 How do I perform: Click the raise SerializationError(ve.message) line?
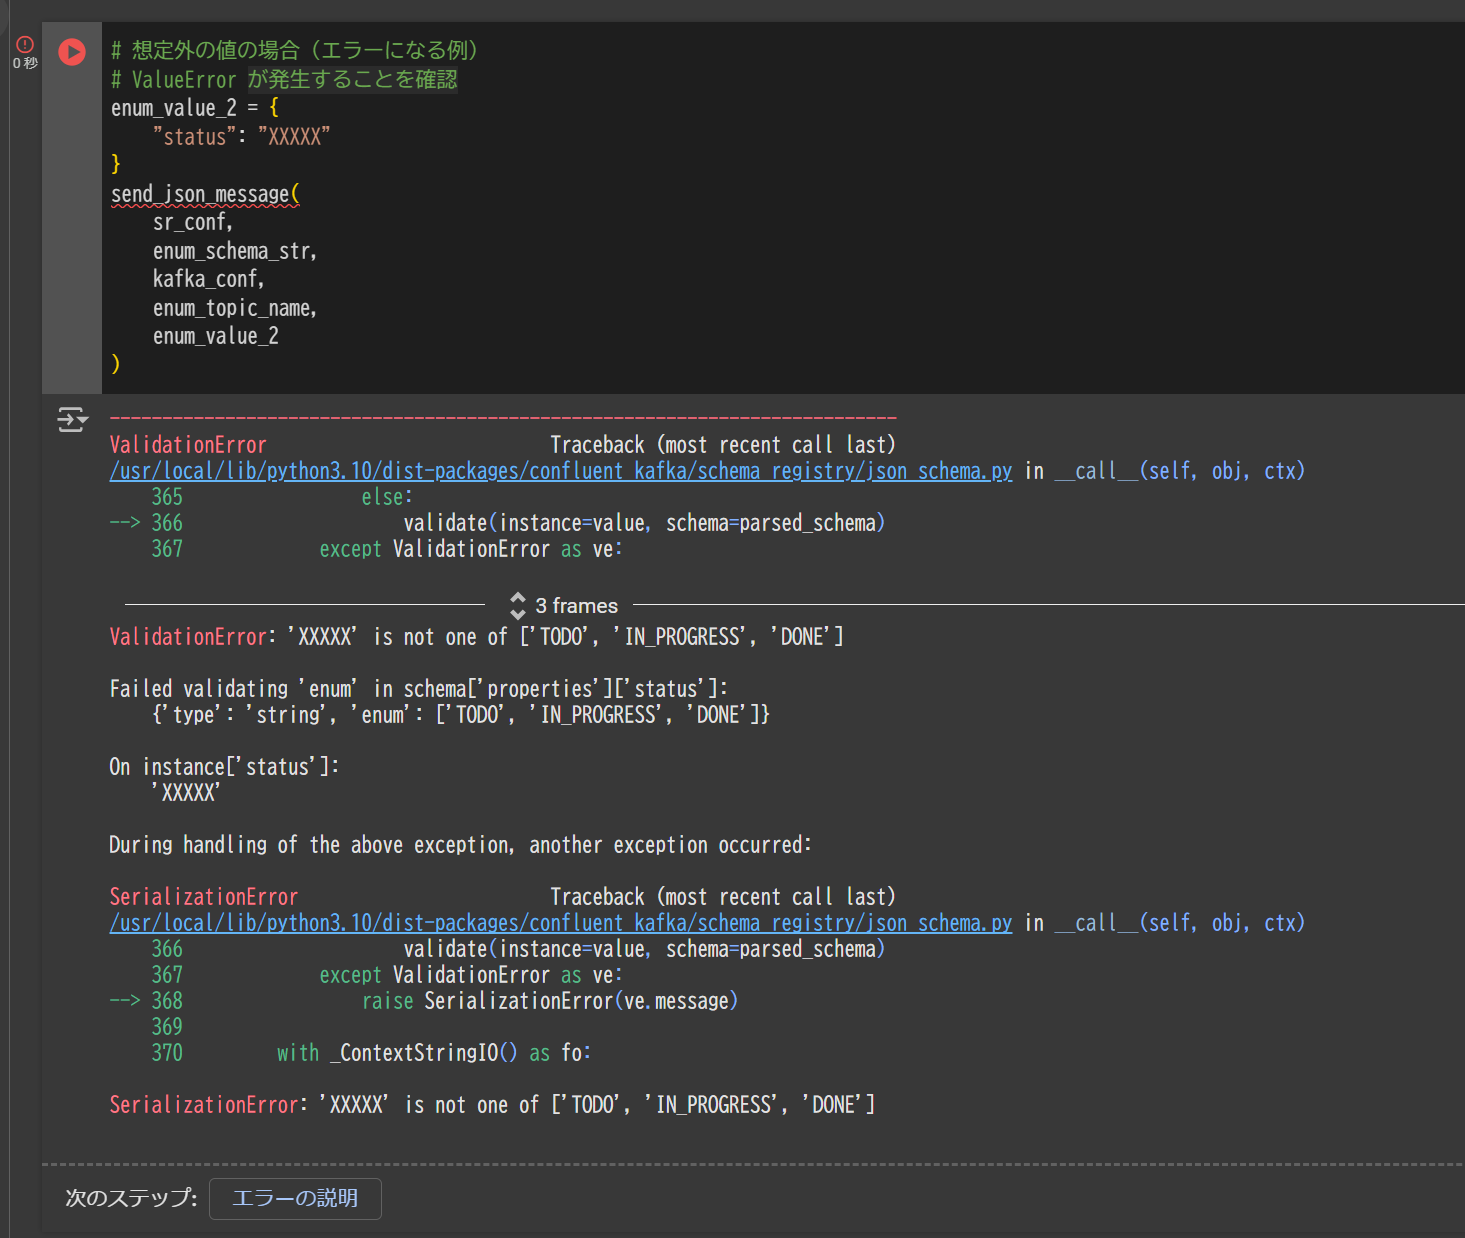[550, 1001]
